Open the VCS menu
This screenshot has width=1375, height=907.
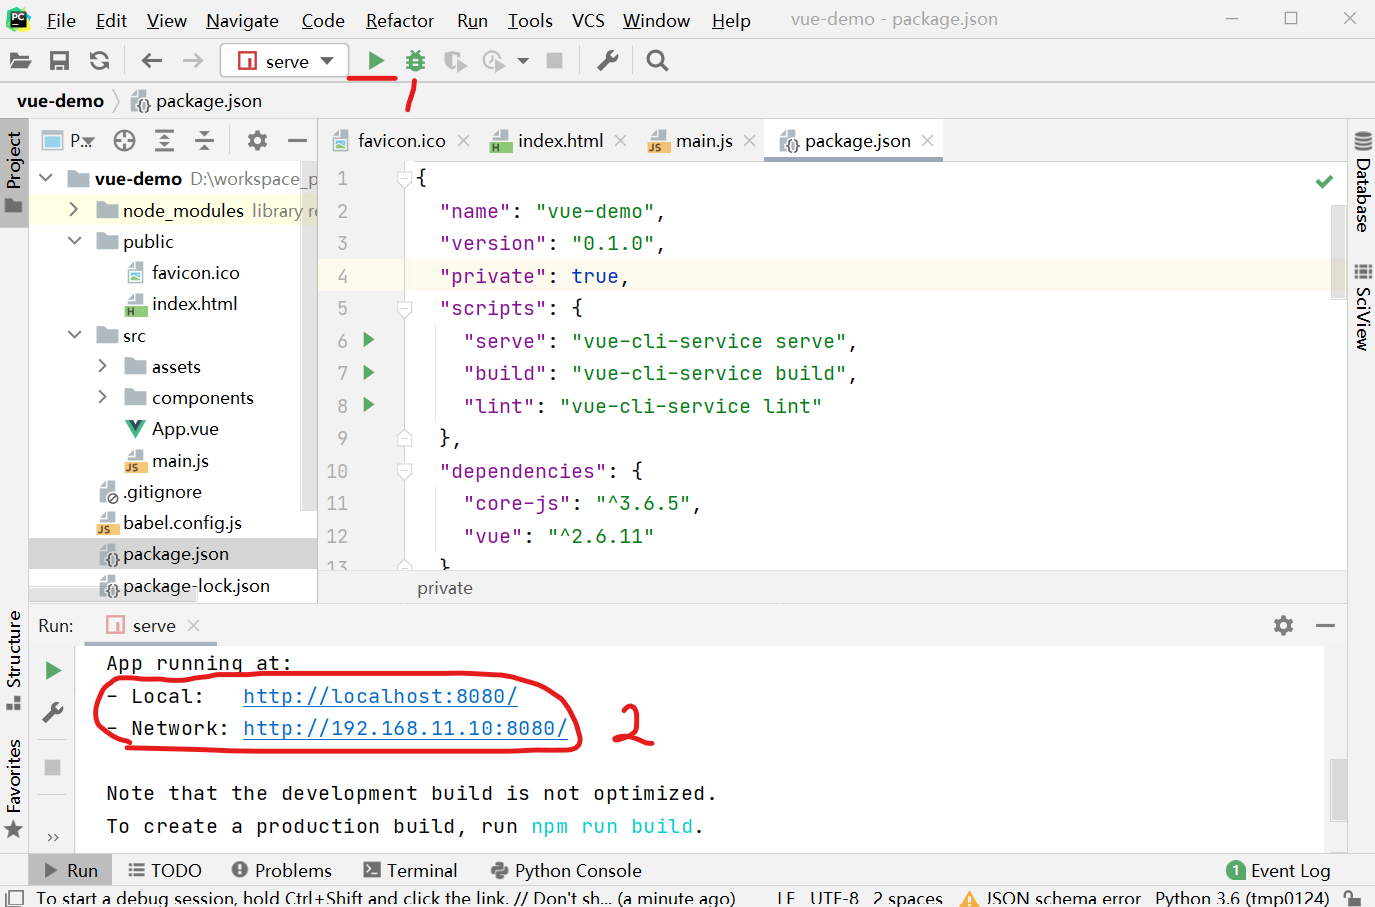(x=588, y=20)
